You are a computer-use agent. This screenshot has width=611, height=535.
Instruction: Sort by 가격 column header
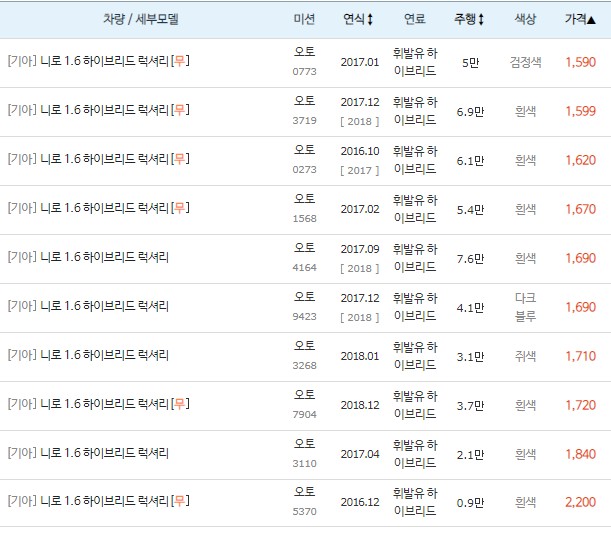click(x=580, y=19)
